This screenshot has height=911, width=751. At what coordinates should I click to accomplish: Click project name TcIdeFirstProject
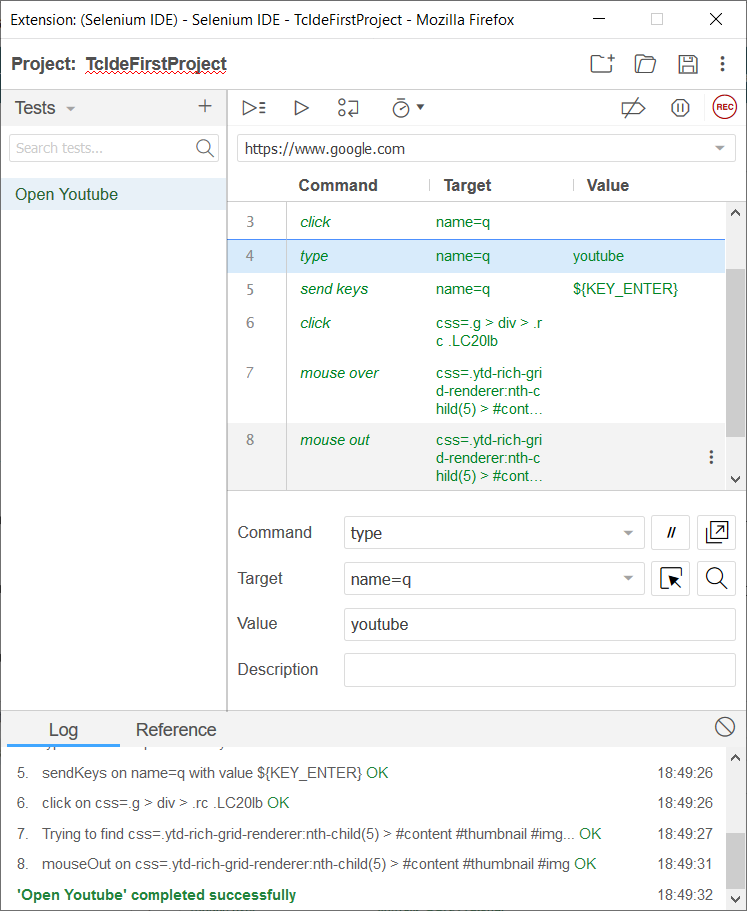[156, 64]
